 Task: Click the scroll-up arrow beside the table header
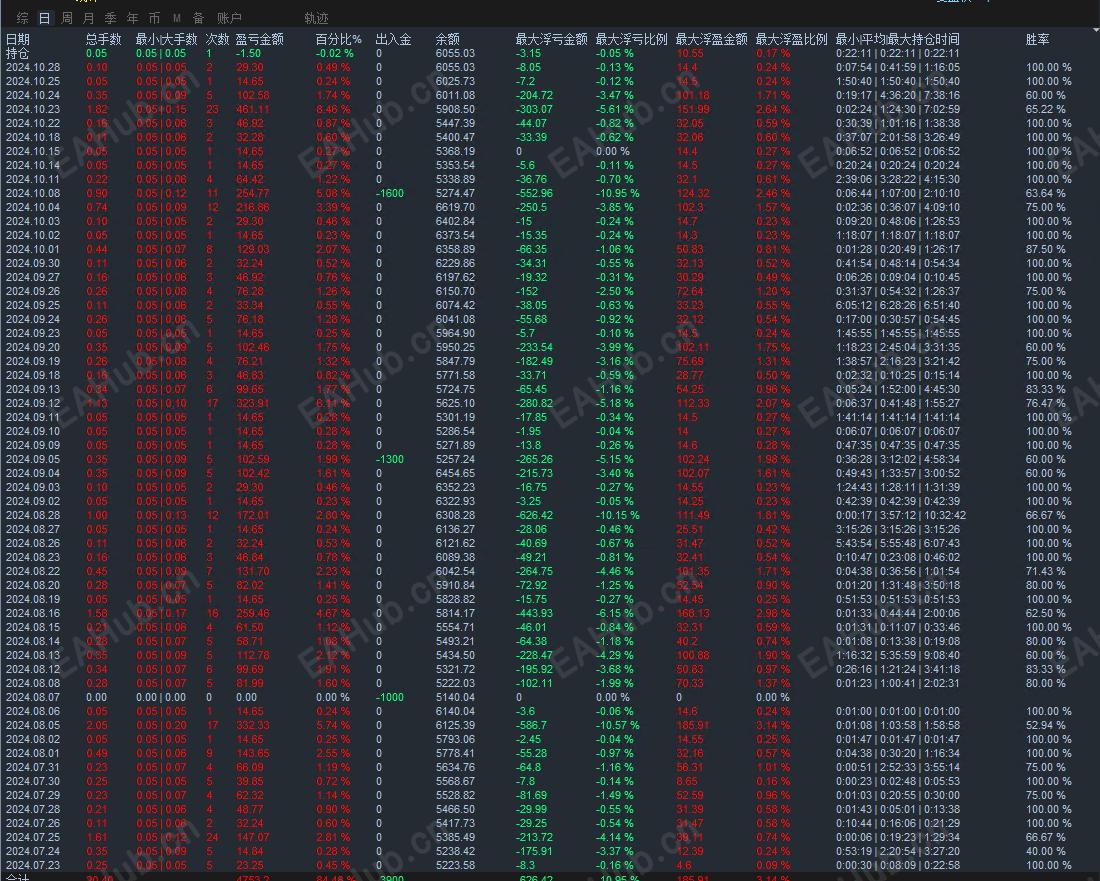tap(1096, 31)
